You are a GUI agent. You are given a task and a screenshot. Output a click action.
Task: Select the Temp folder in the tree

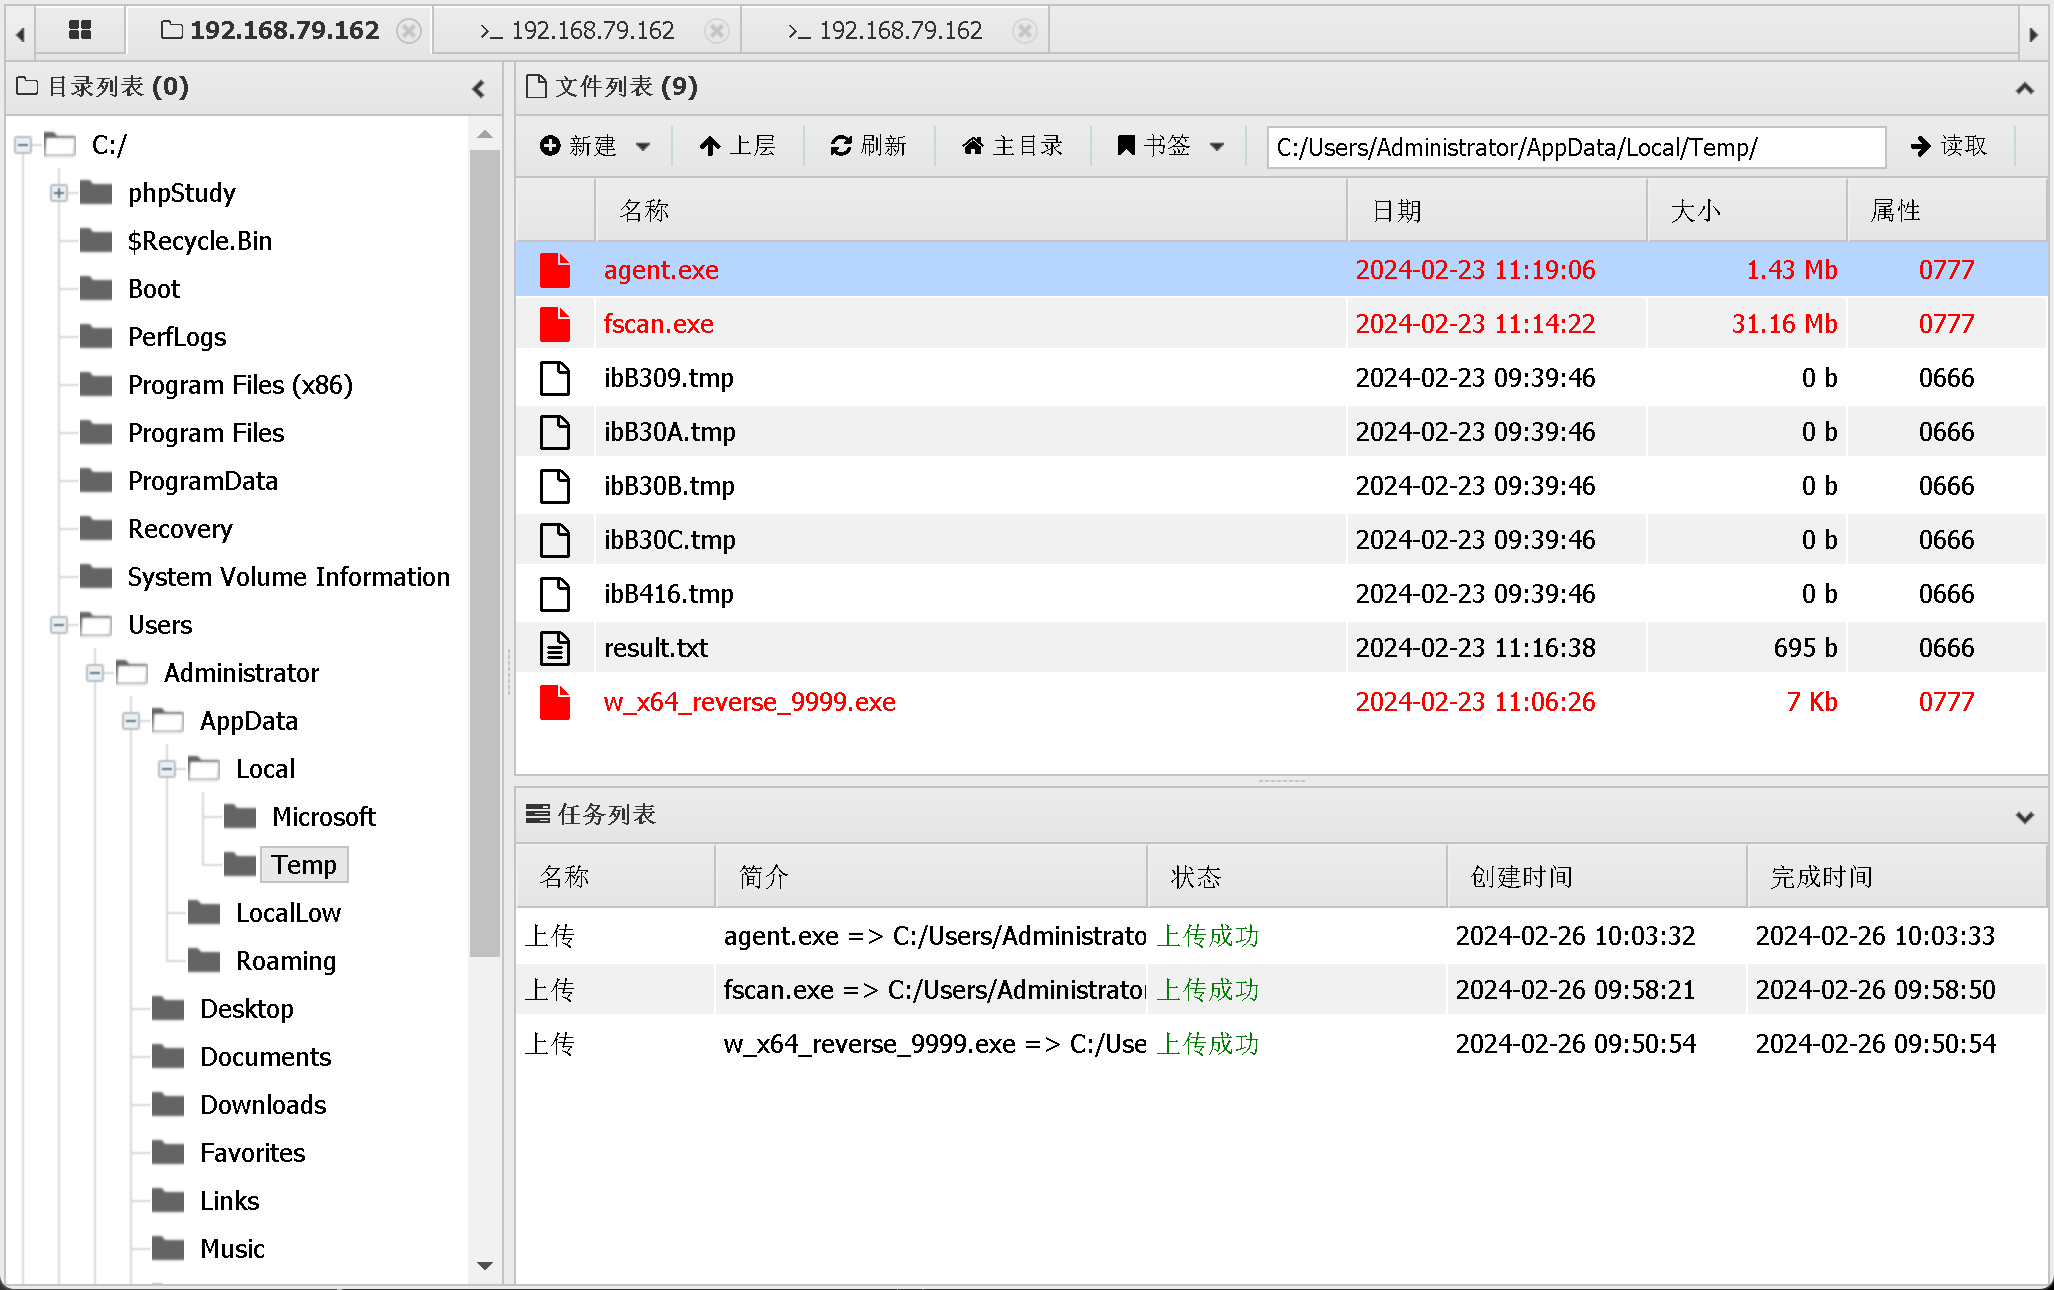click(x=304, y=865)
